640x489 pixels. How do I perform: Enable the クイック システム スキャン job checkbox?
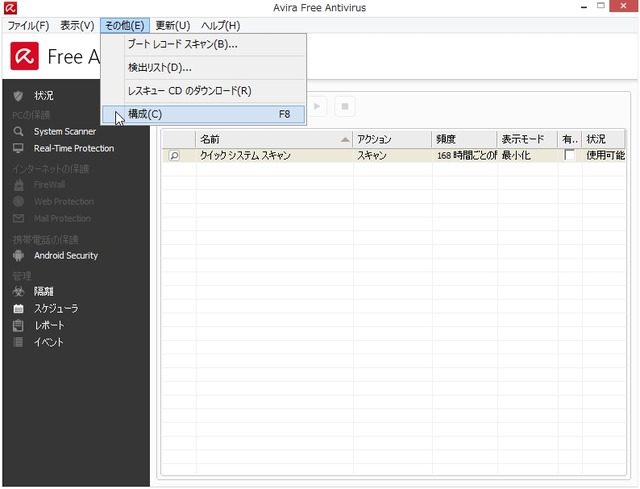tap(569, 155)
